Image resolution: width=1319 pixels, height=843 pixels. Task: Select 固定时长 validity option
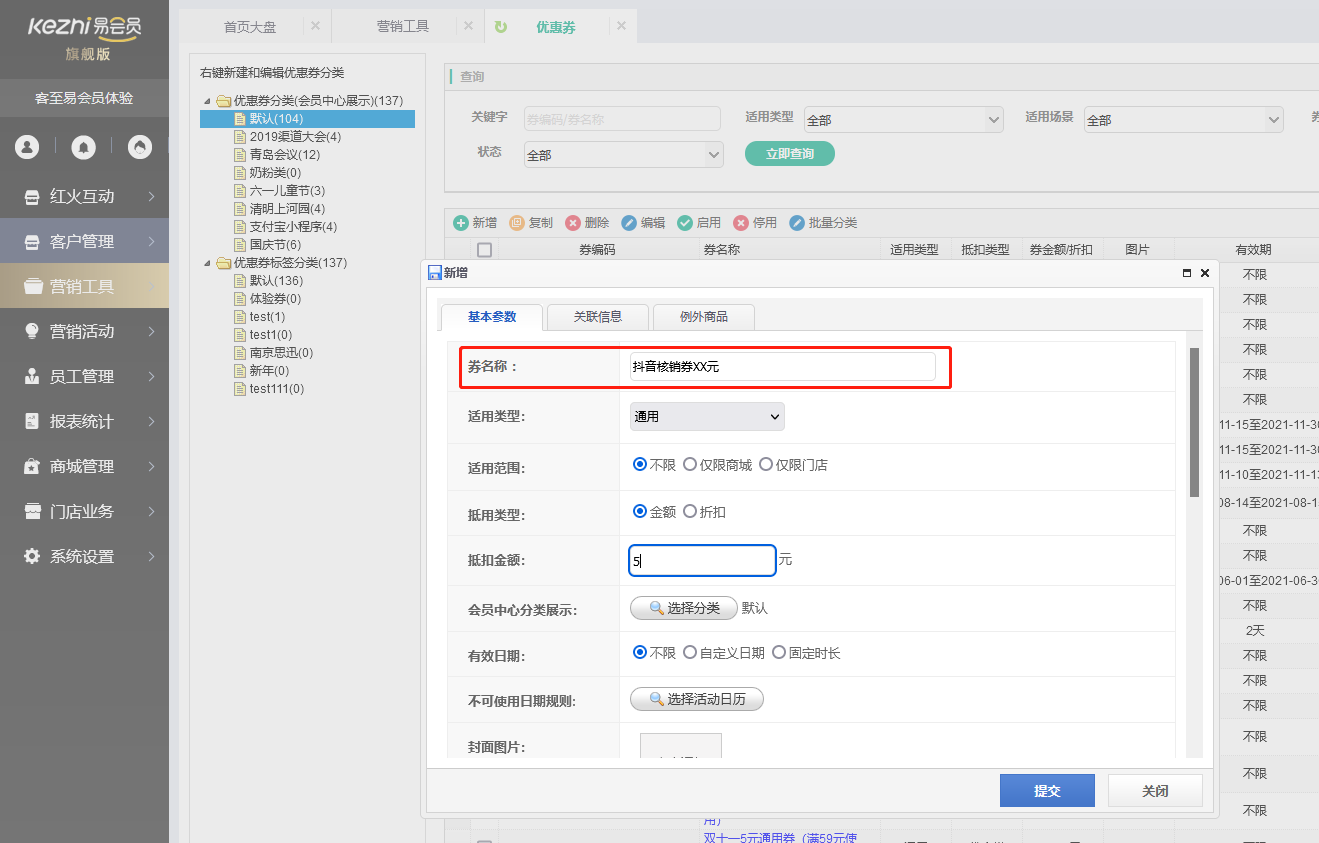pos(779,652)
